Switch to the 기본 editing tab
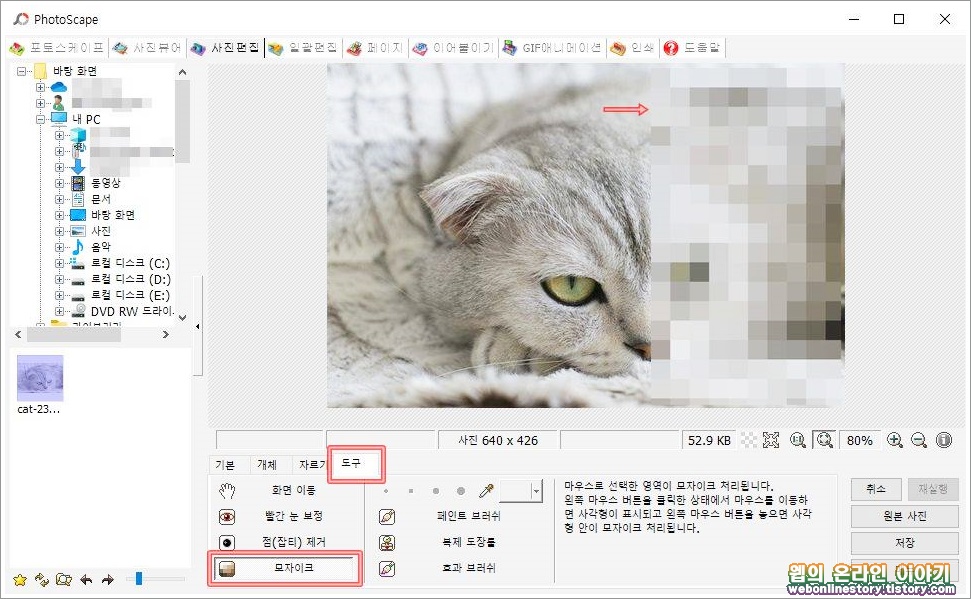This screenshot has height=599, width=971. 225,465
